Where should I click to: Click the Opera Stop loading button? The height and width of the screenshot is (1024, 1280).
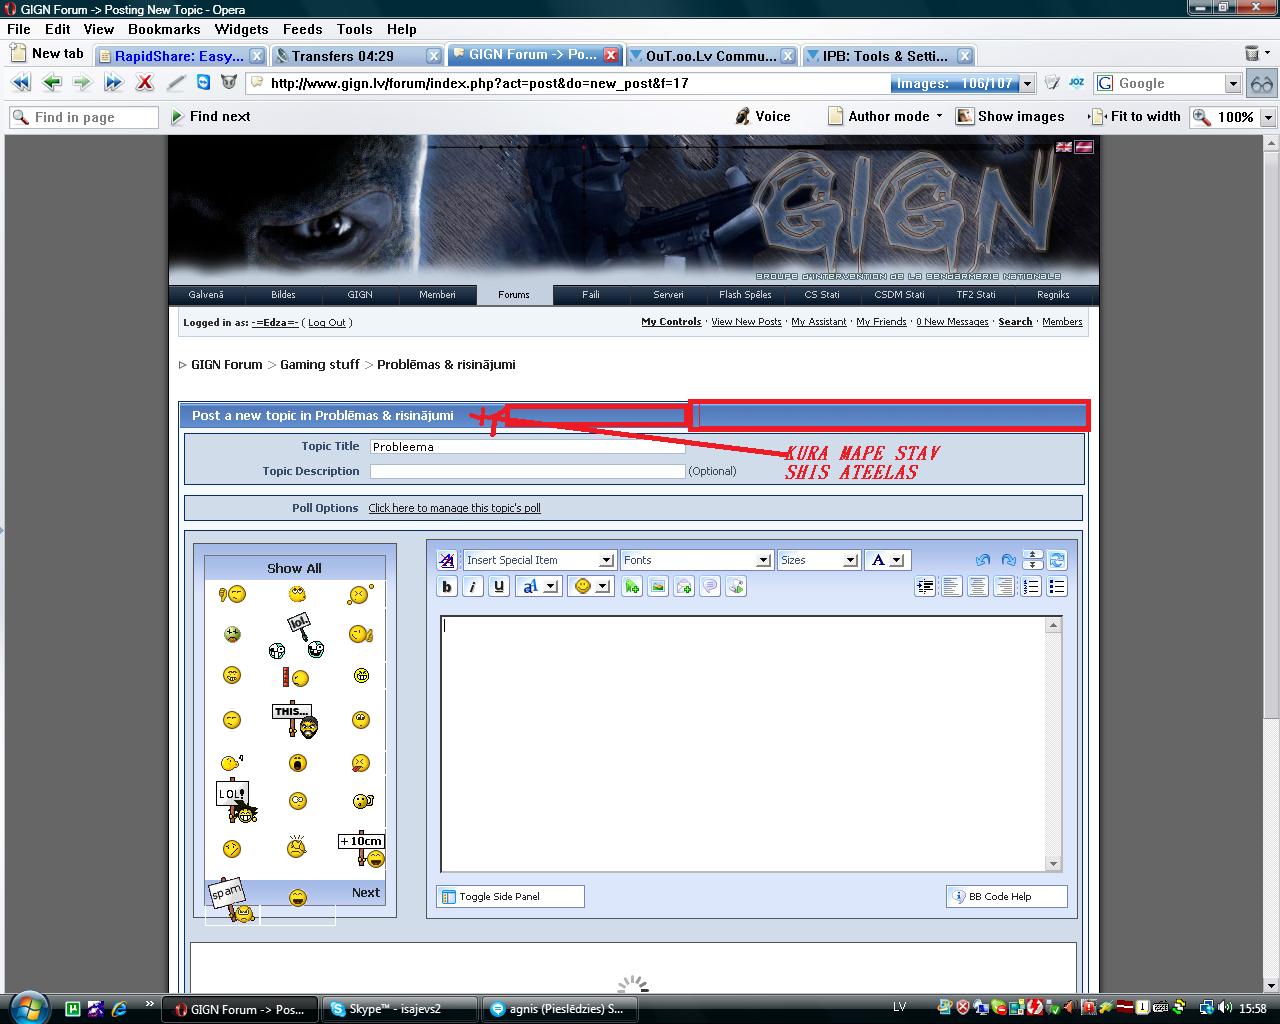tap(145, 83)
